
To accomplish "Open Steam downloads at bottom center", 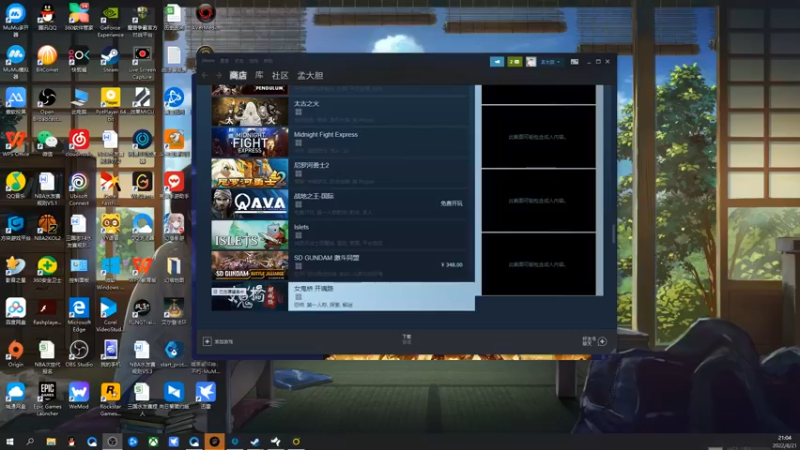I will click(407, 339).
